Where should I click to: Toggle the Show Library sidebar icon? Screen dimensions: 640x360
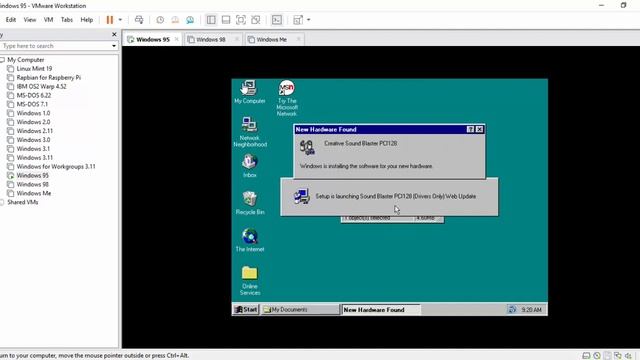tap(211, 20)
